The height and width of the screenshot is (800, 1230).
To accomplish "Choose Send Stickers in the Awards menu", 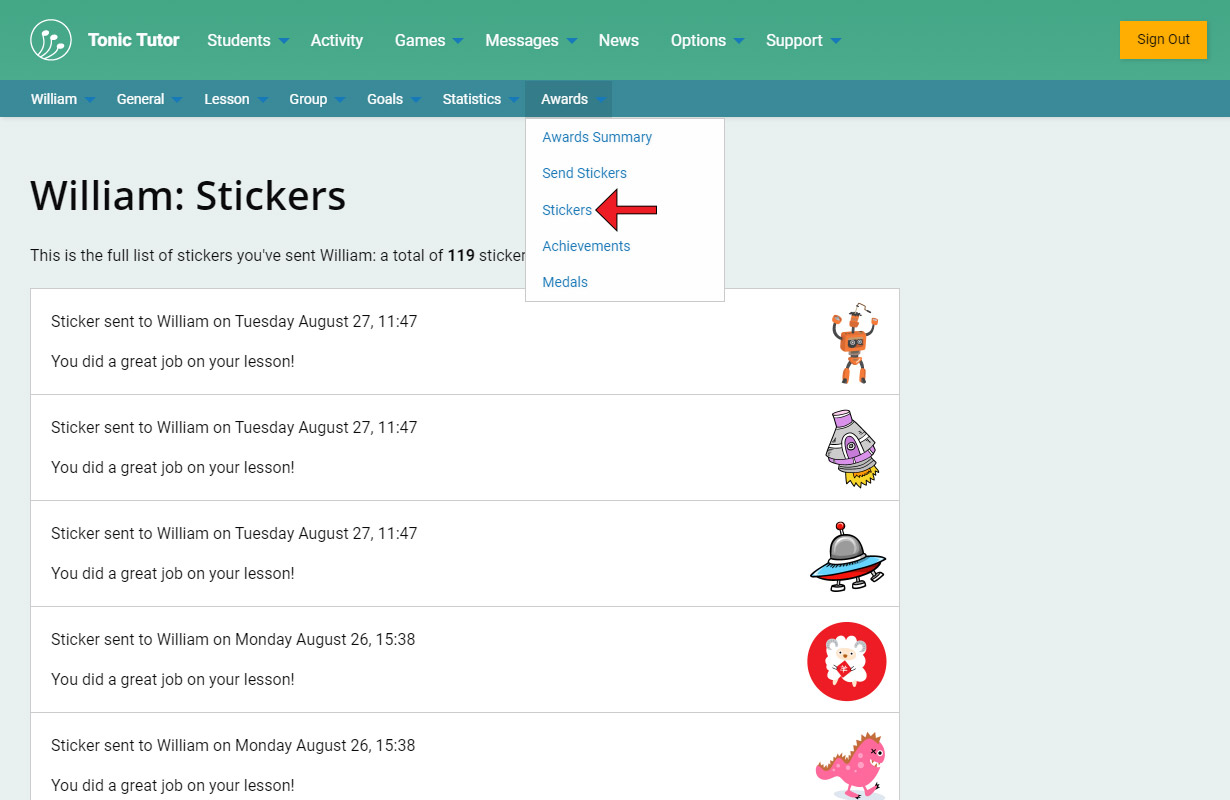I will tap(584, 173).
